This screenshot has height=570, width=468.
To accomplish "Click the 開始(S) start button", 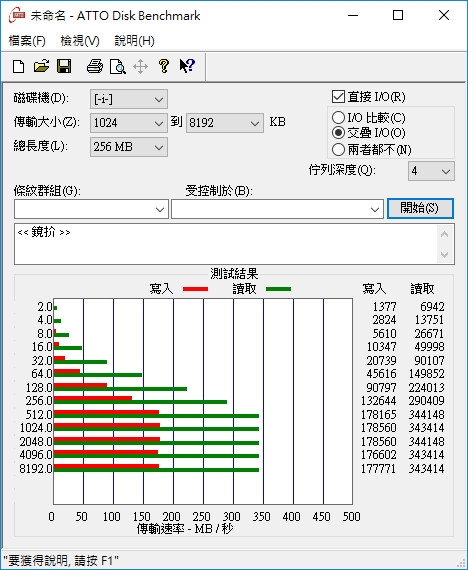I will [x=420, y=208].
